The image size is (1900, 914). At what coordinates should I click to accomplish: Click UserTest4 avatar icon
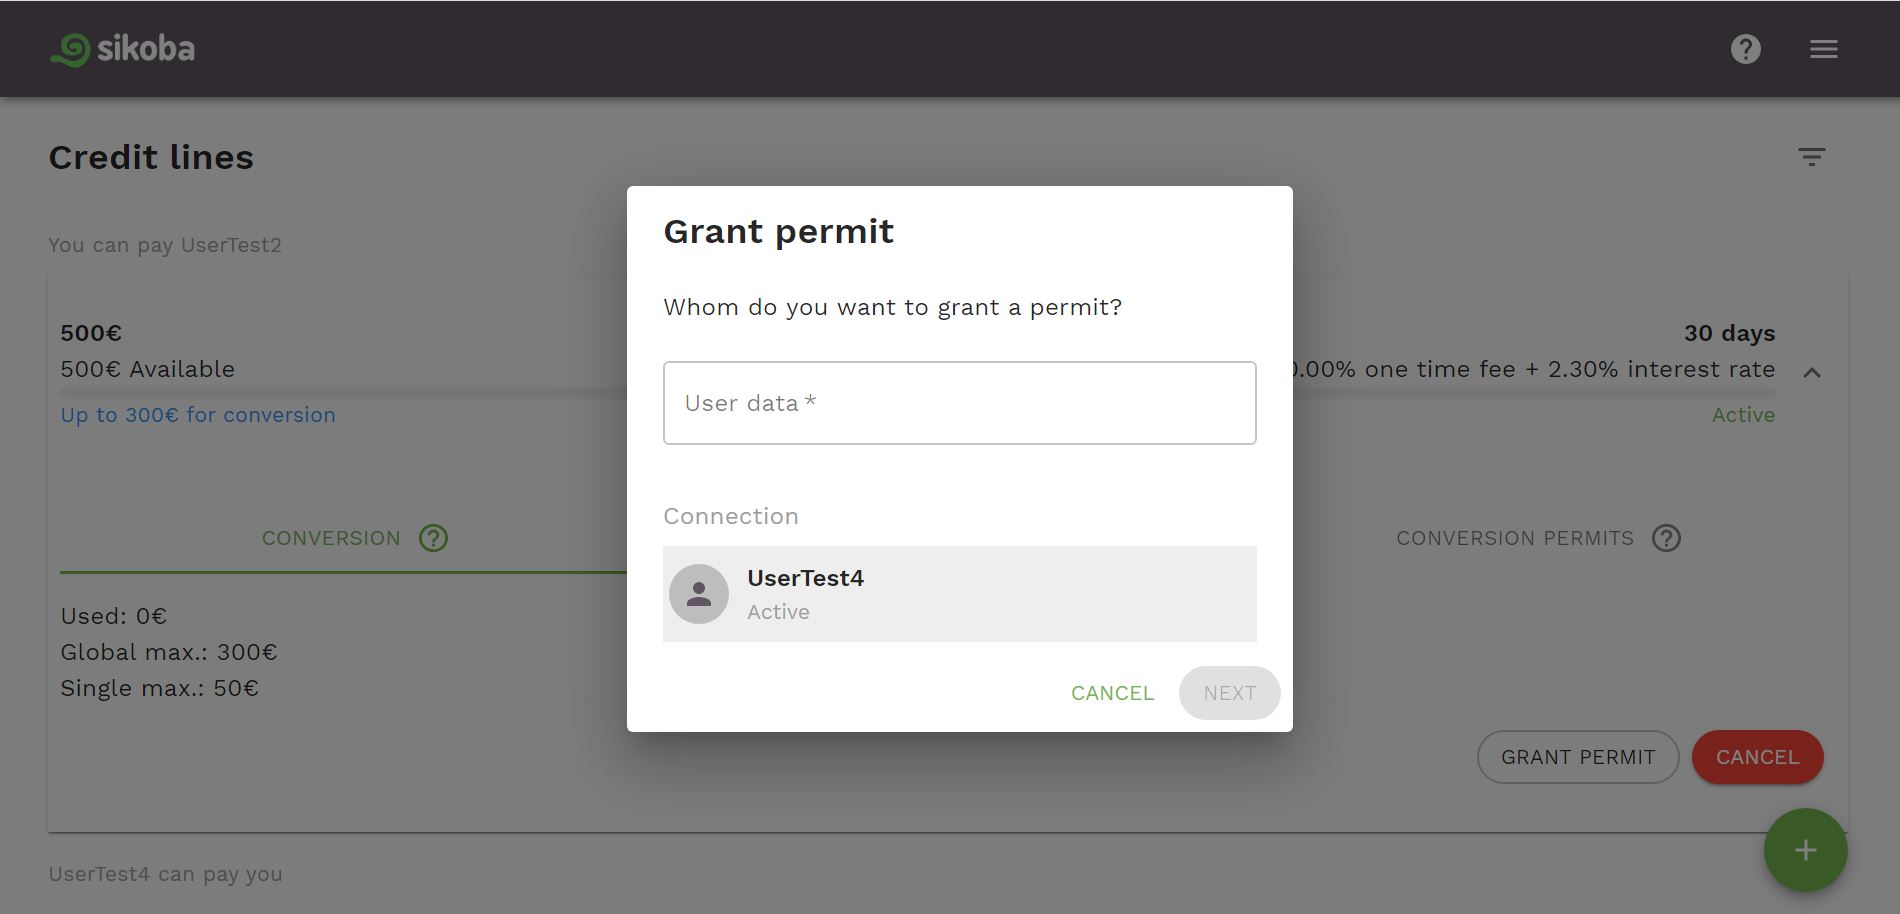point(699,594)
